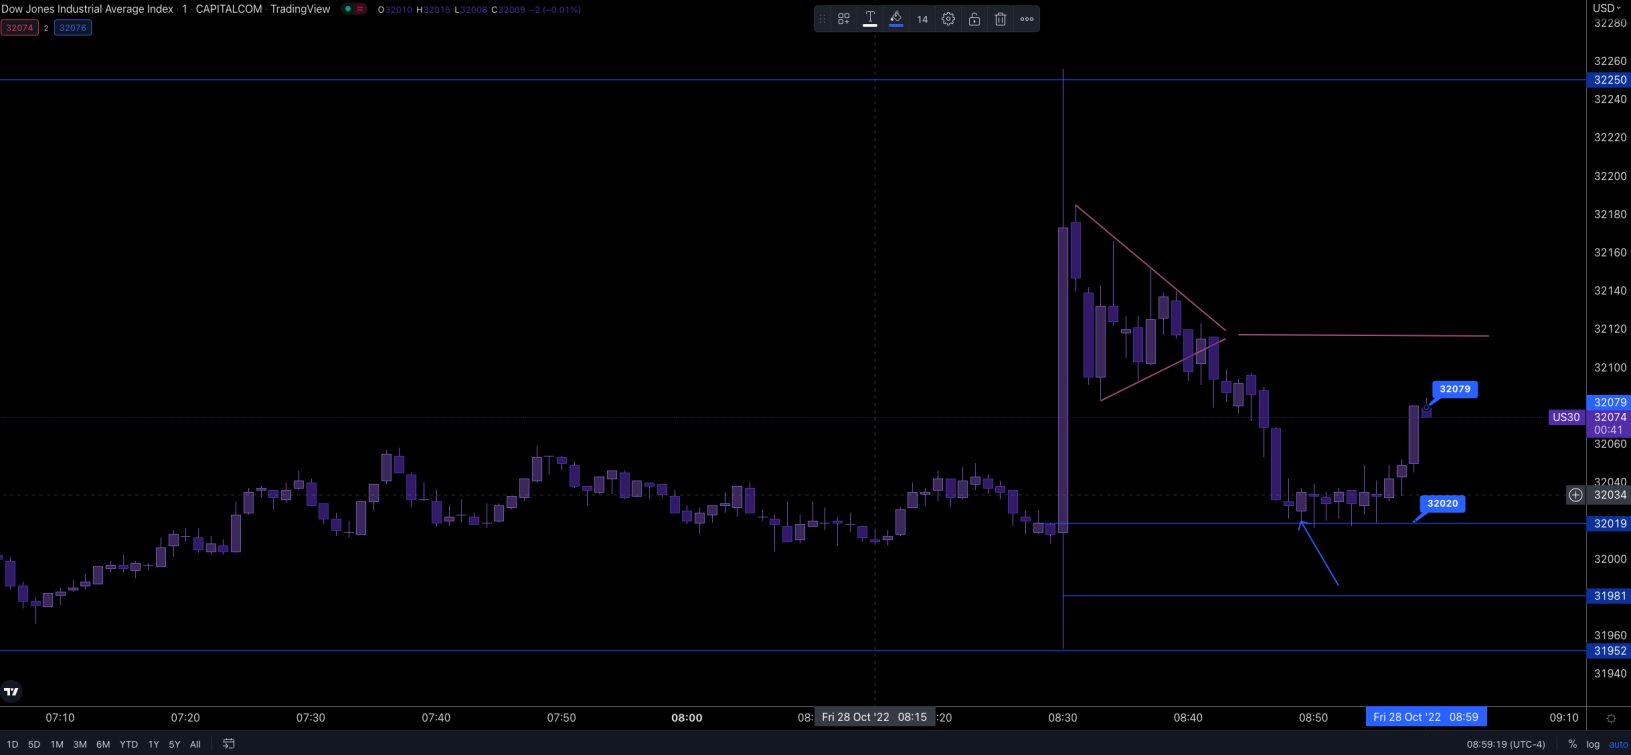Viewport: 1631px width, 755px height.
Task: Toggle percent scale mode
Action: (1572, 744)
